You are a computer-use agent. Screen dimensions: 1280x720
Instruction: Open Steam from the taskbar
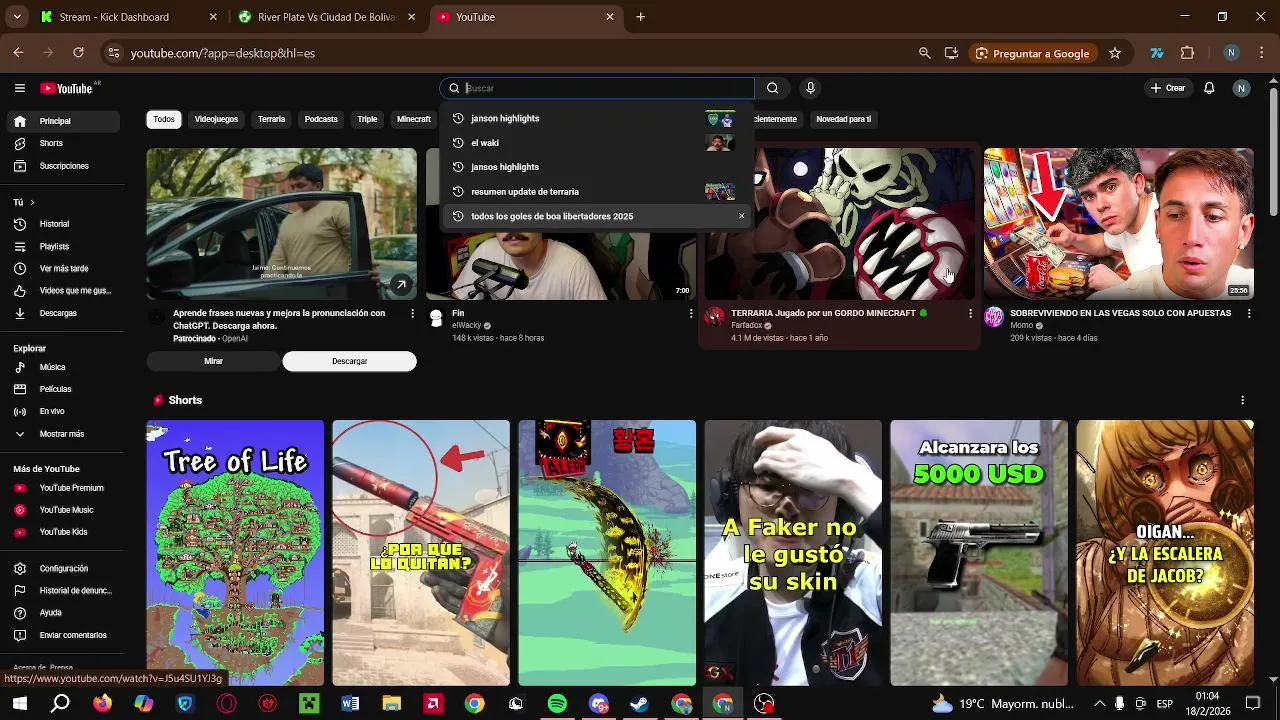(x=640, y=704)
